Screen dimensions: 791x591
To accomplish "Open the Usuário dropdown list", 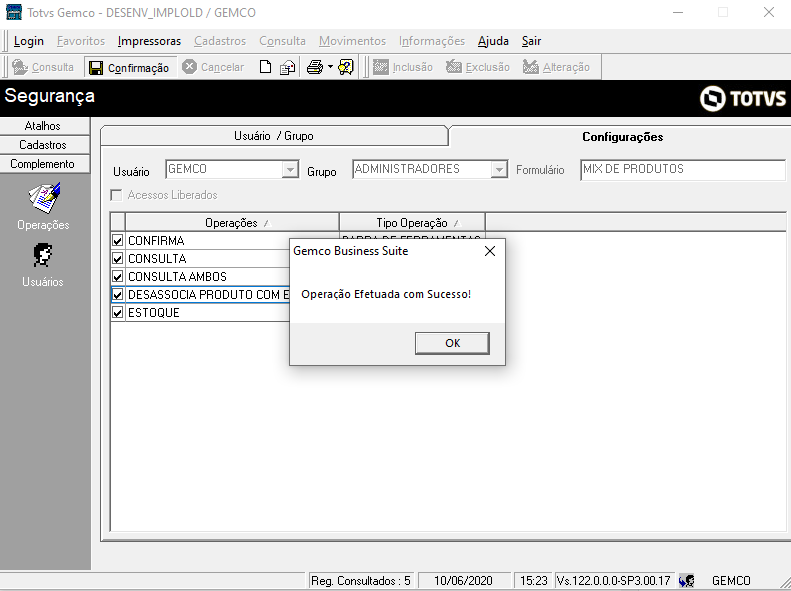I will pyautogui.click(x=290, y=169).
